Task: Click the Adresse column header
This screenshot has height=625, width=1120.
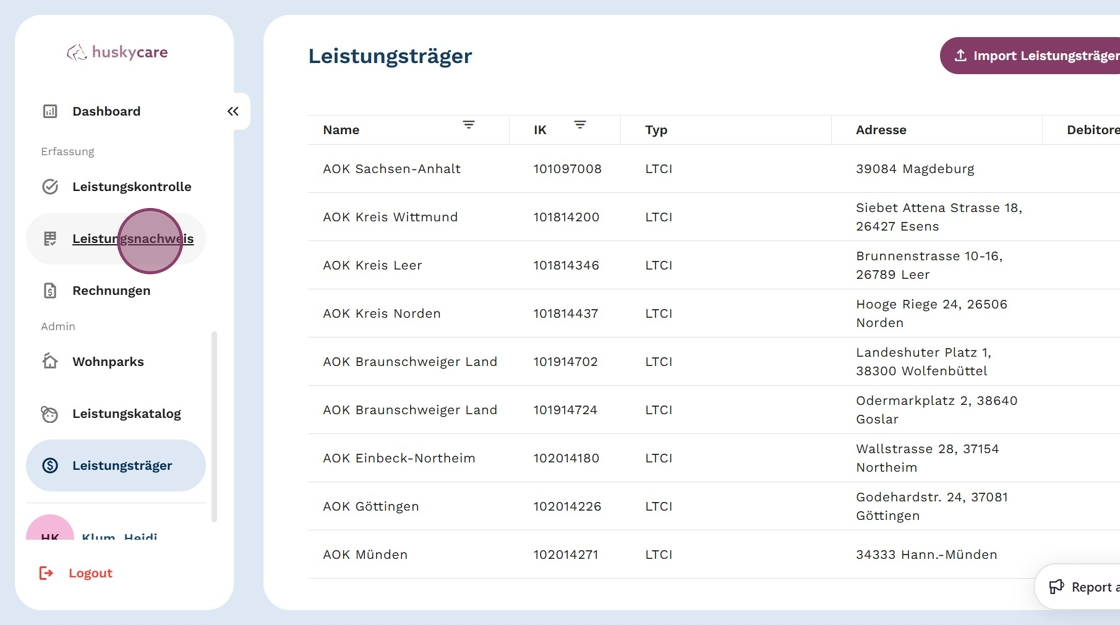Action: pyautogui.click(x=881, y=130)
